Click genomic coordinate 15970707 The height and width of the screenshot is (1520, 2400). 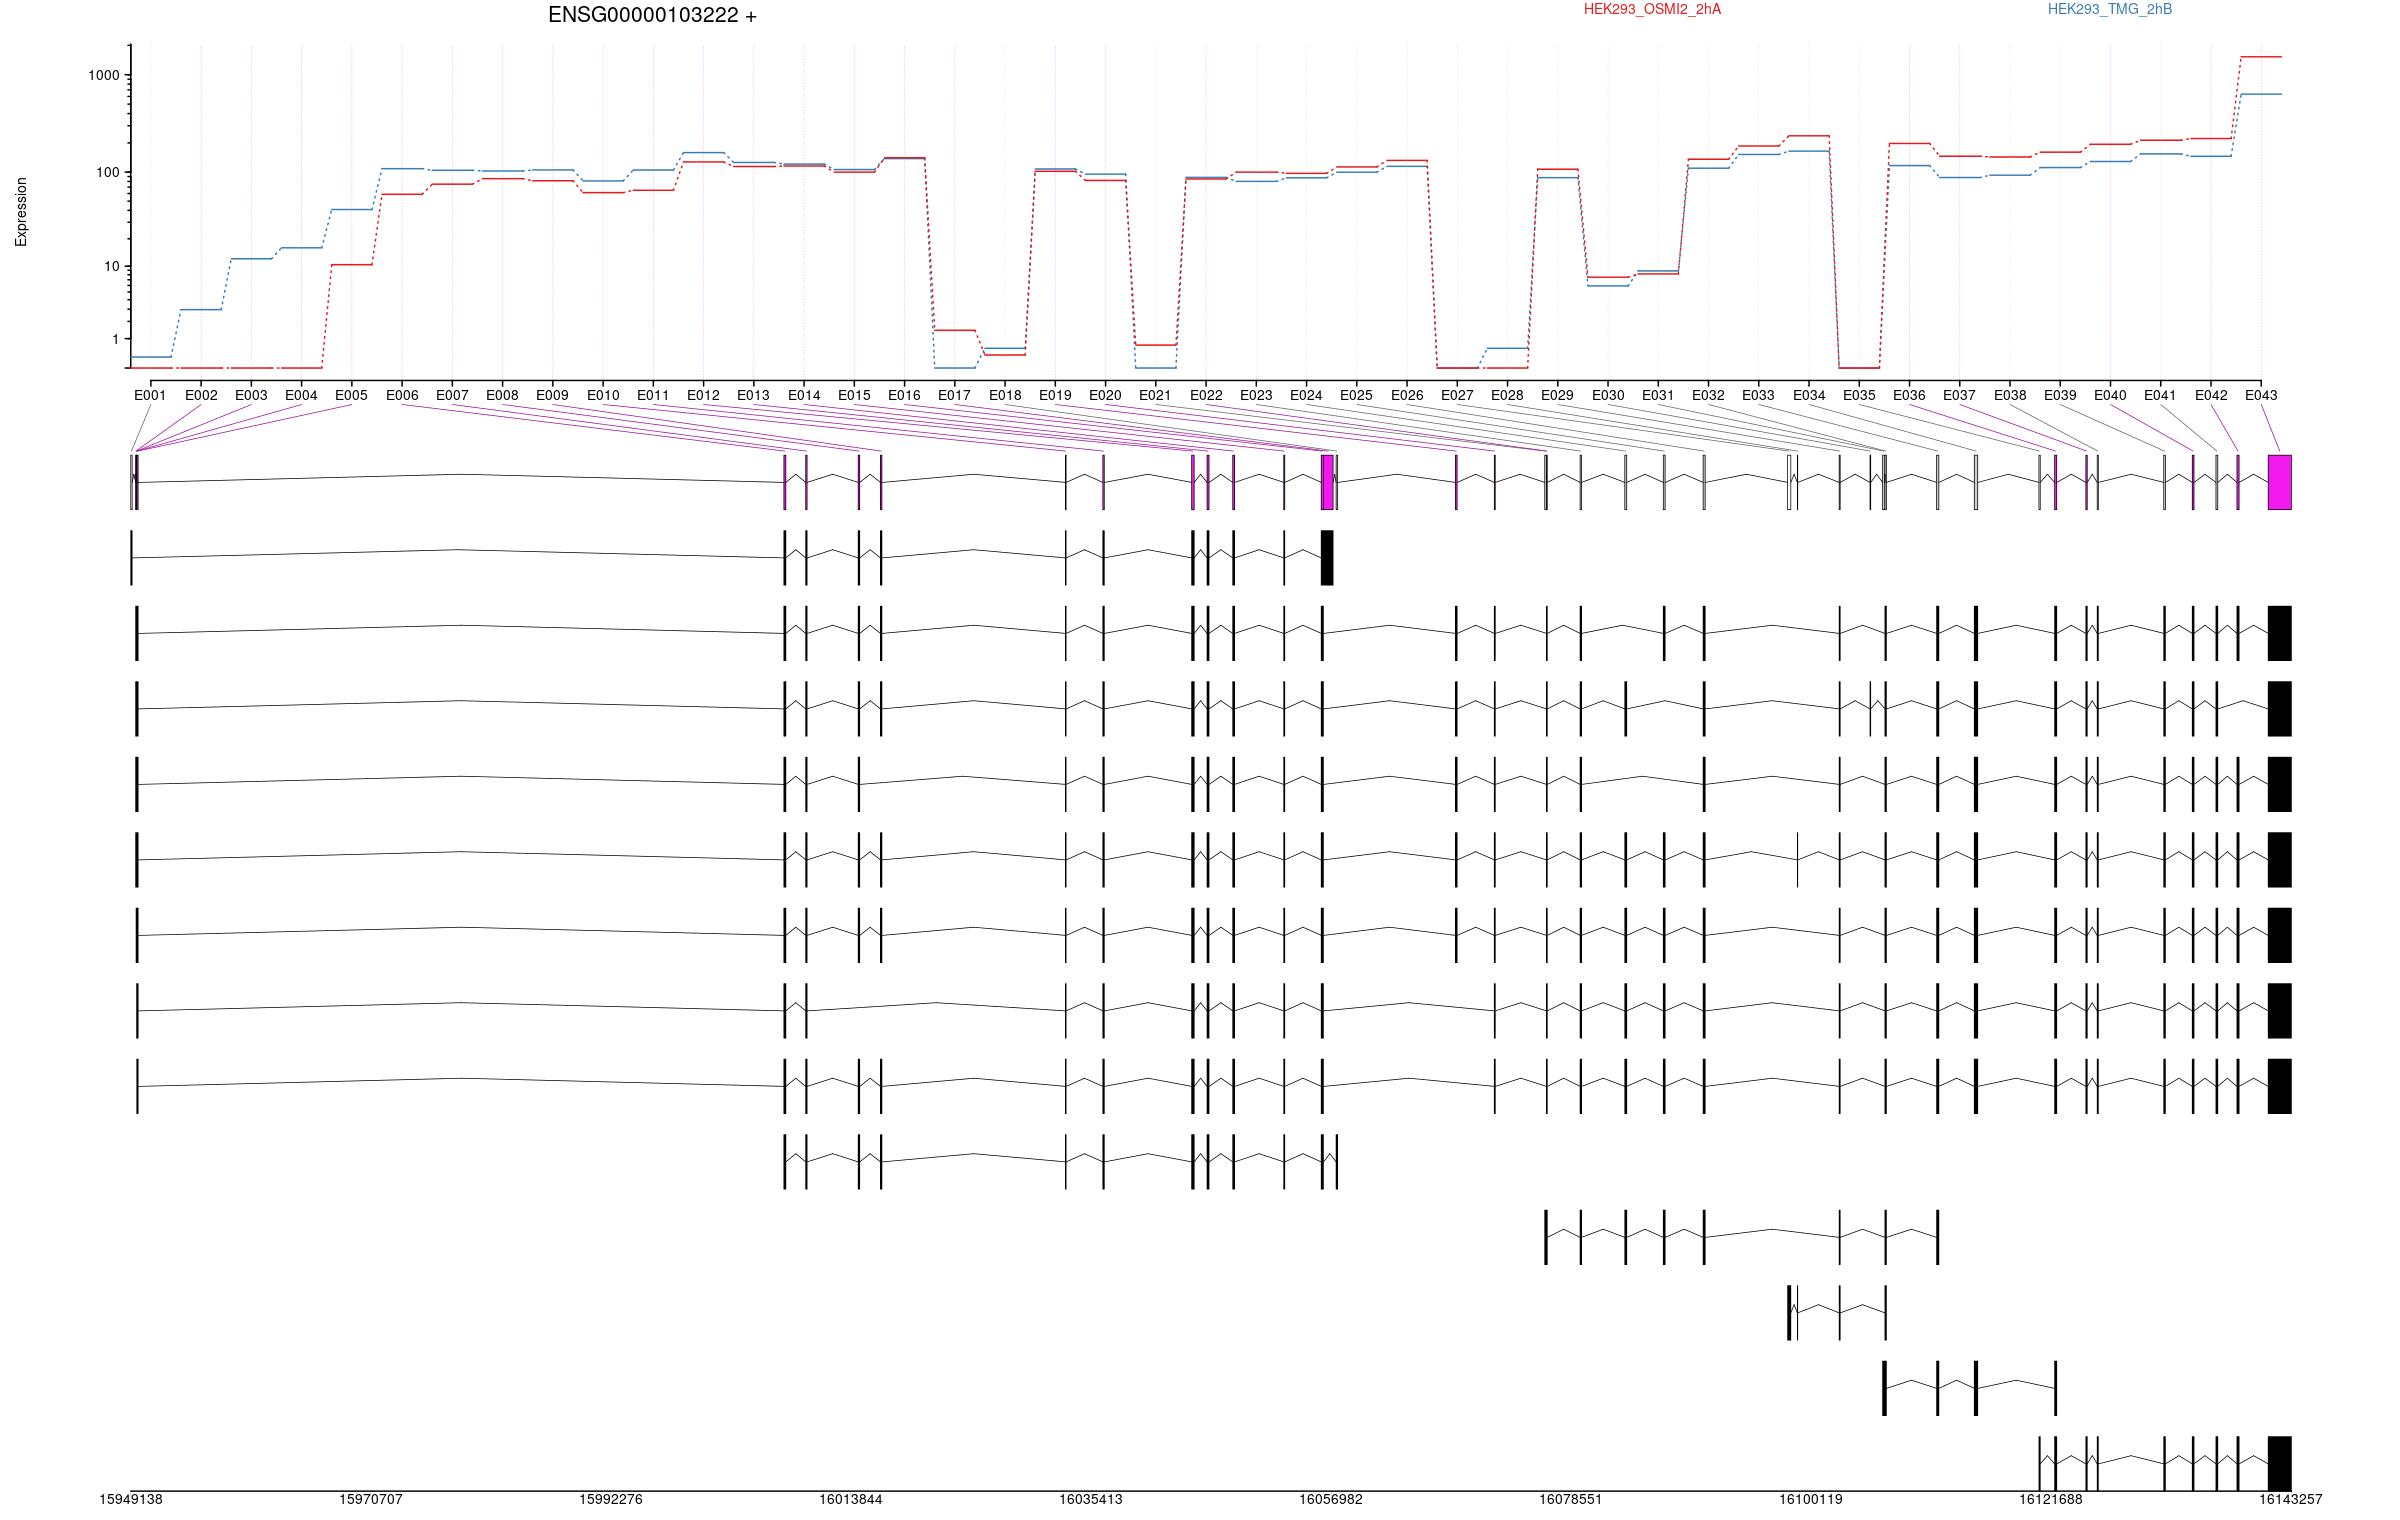371,1499
